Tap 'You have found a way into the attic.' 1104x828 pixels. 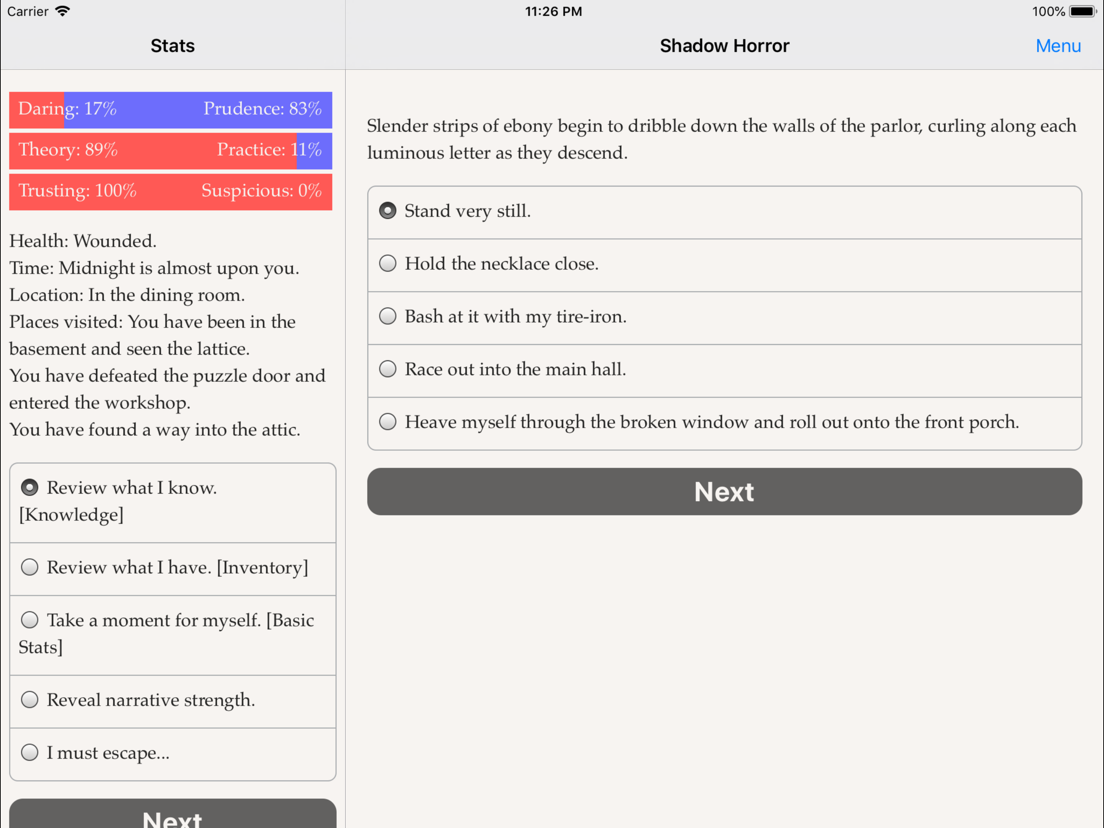coord(155,429)
